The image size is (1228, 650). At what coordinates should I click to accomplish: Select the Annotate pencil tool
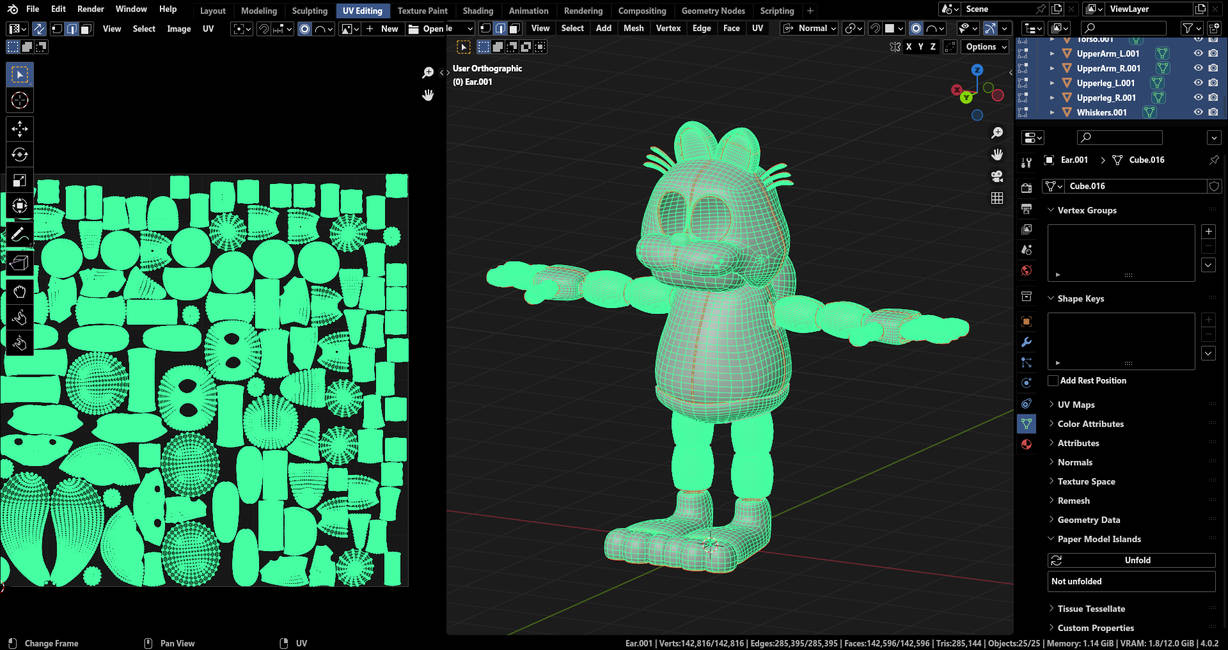click(x=20, y=235)
